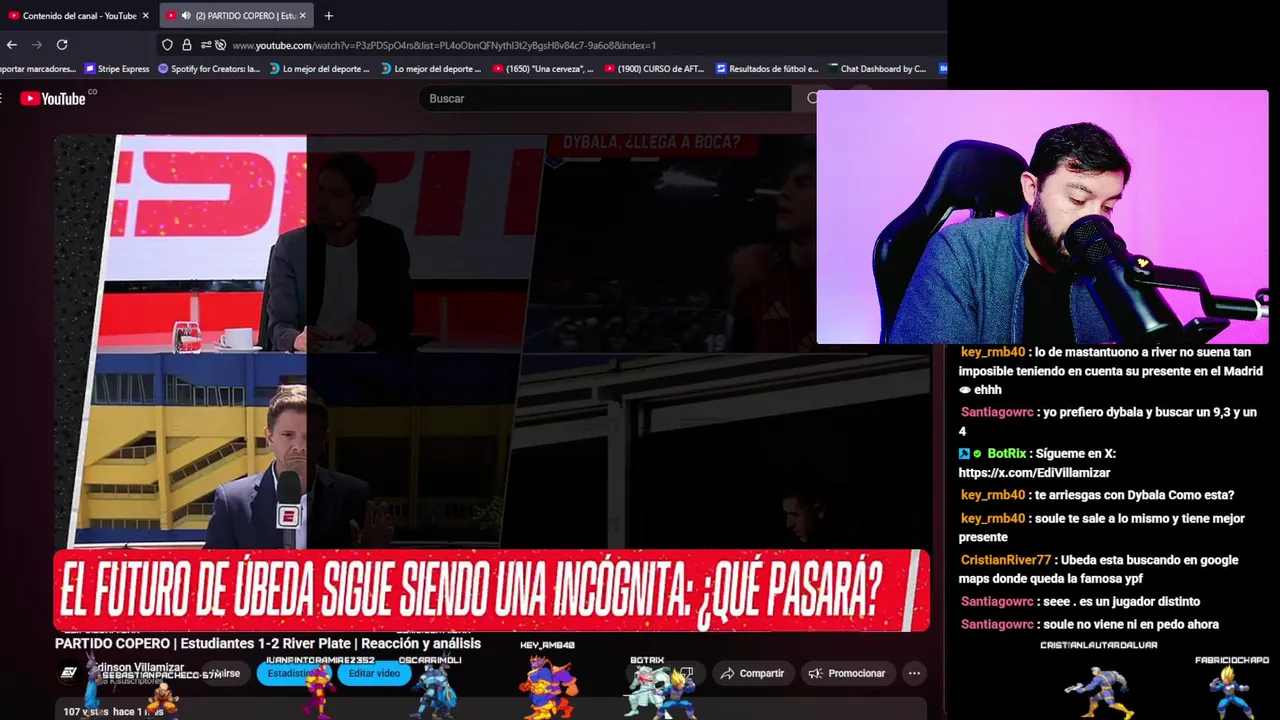Image resolution: width=1280 pixels, height=720 pixels.
Task: Reload the page with the refresh icon
Action: [62, 45]
